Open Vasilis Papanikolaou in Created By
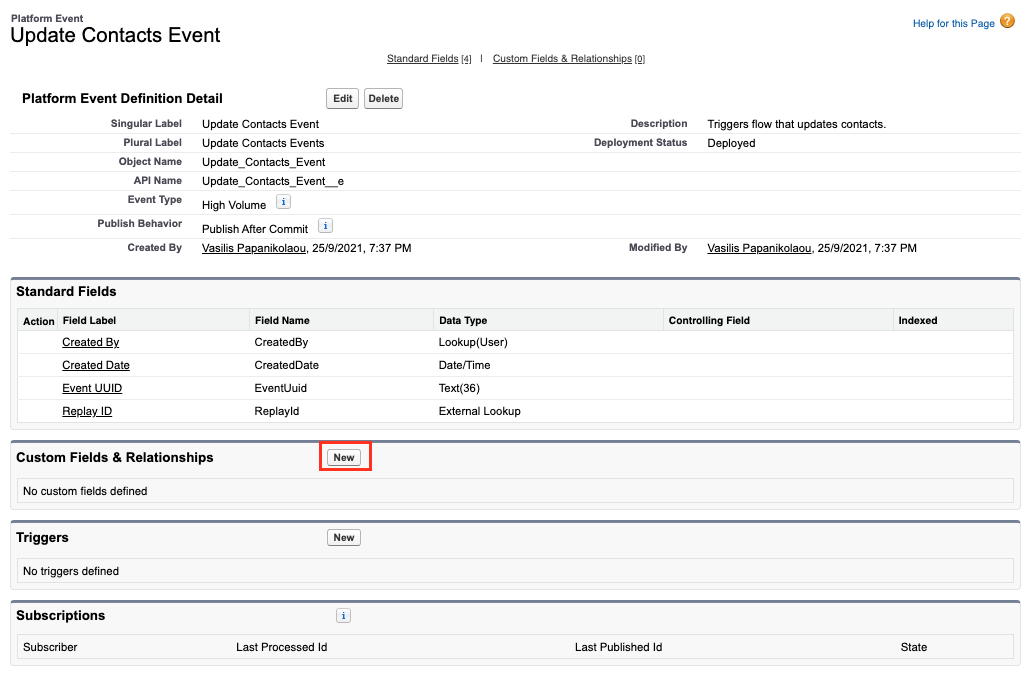The image size is (1031, 677). tap(256, 248)
